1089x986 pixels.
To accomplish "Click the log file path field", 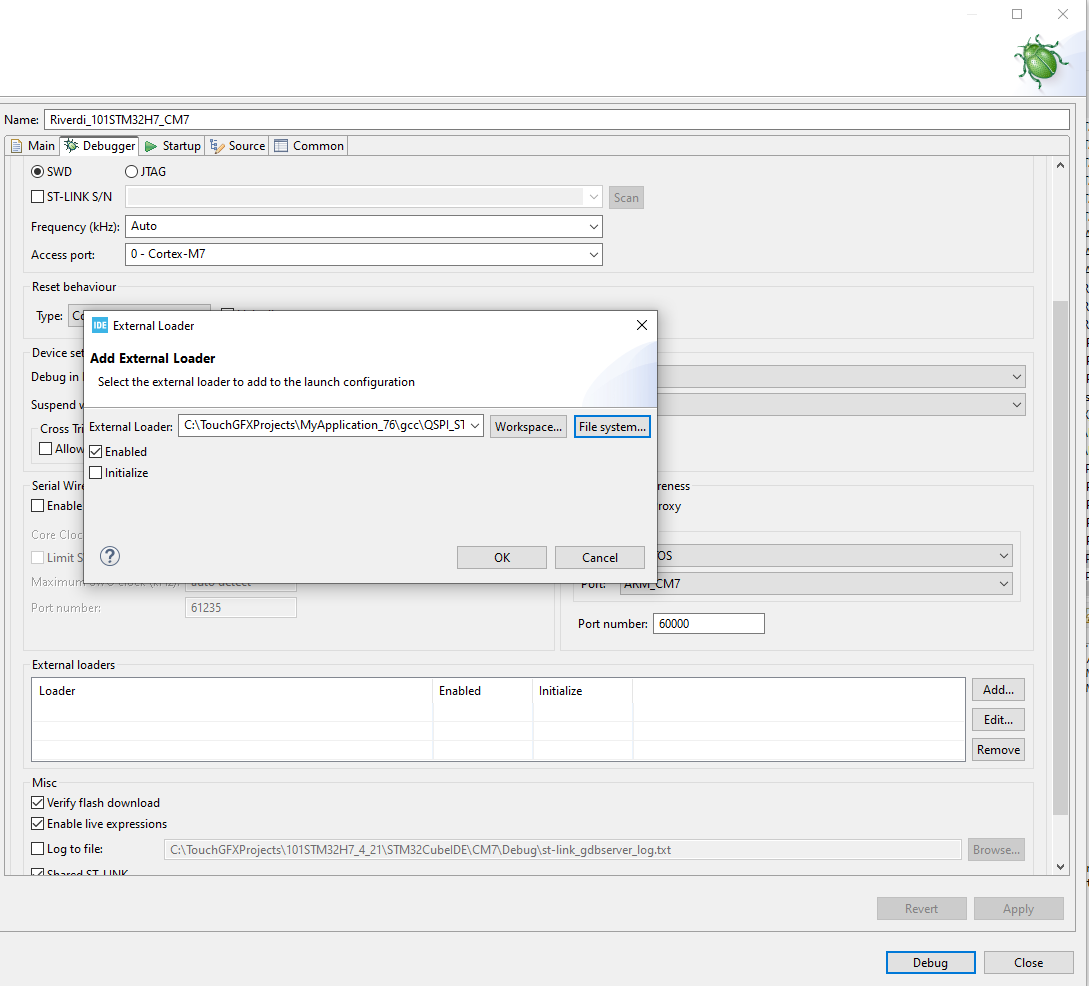I will pos(563,849).
